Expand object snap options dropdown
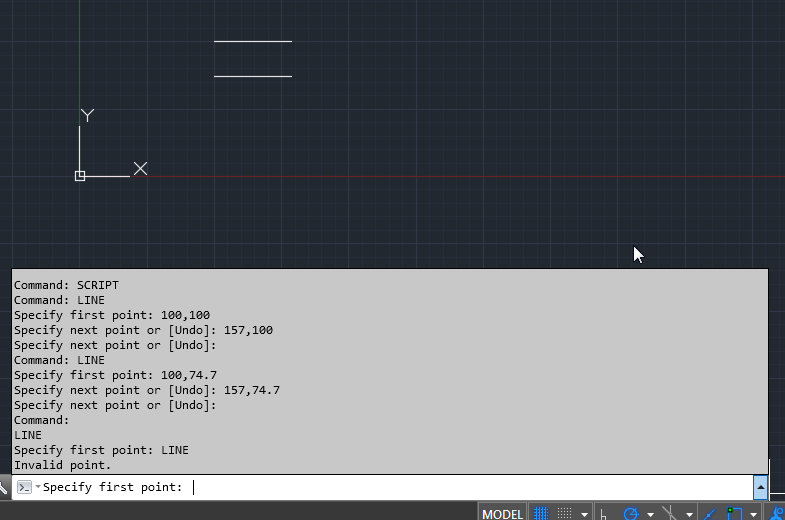Image resolution: width=785 pixels, height=520 pixels. pos(753,514)
